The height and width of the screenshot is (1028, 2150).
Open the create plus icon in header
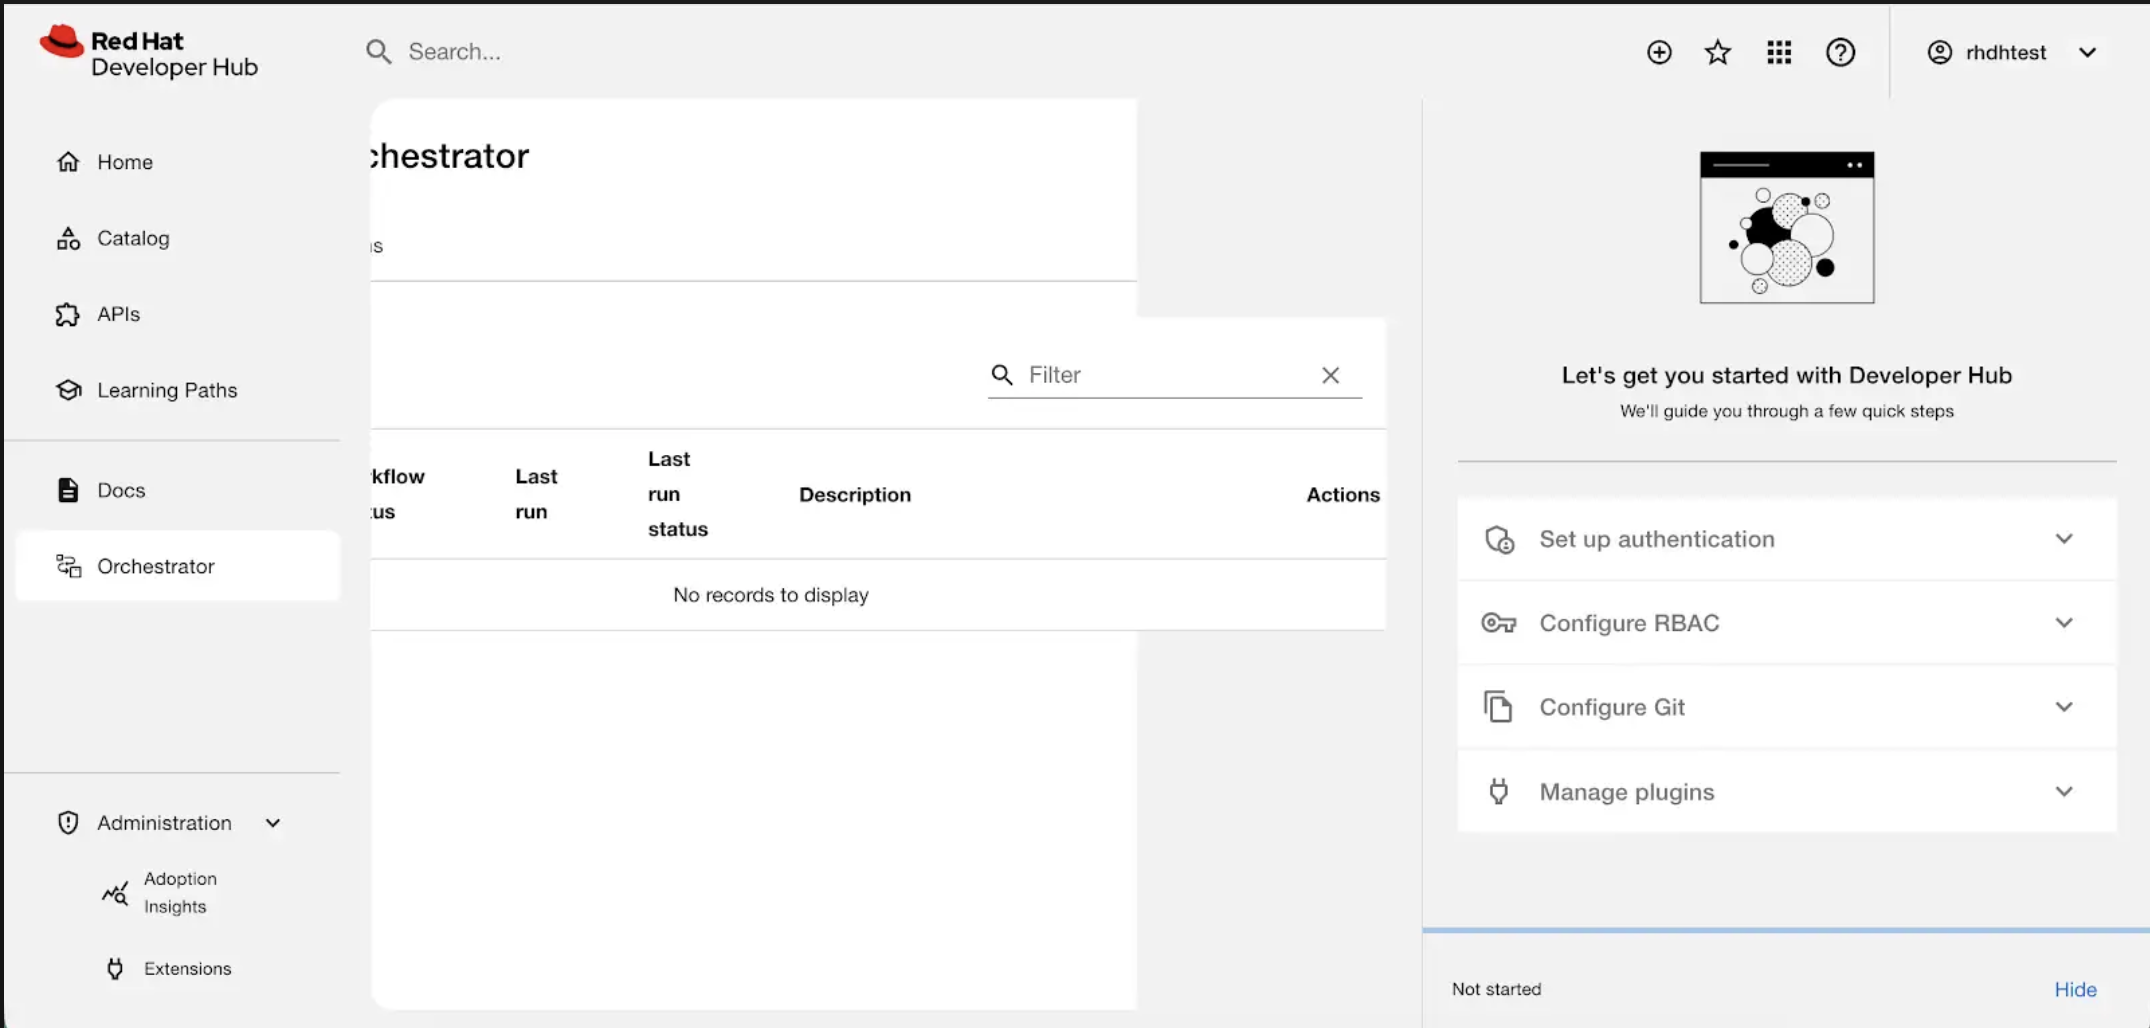click(x=1659, y=52)
